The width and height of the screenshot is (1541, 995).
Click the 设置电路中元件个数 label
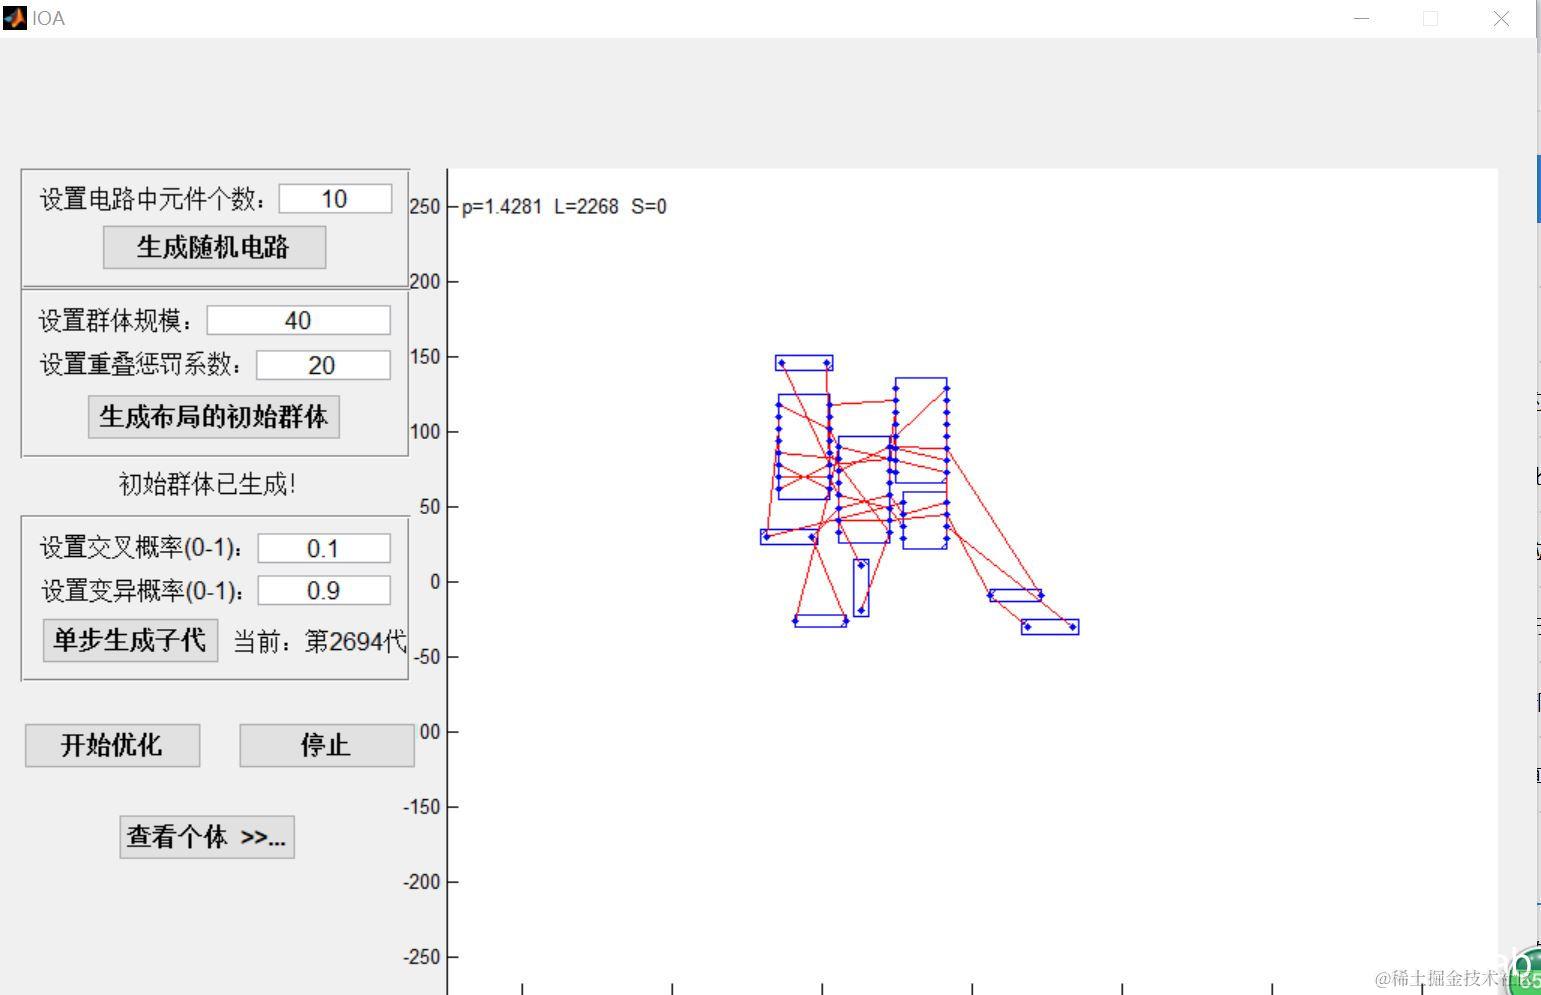pos(154,199)
